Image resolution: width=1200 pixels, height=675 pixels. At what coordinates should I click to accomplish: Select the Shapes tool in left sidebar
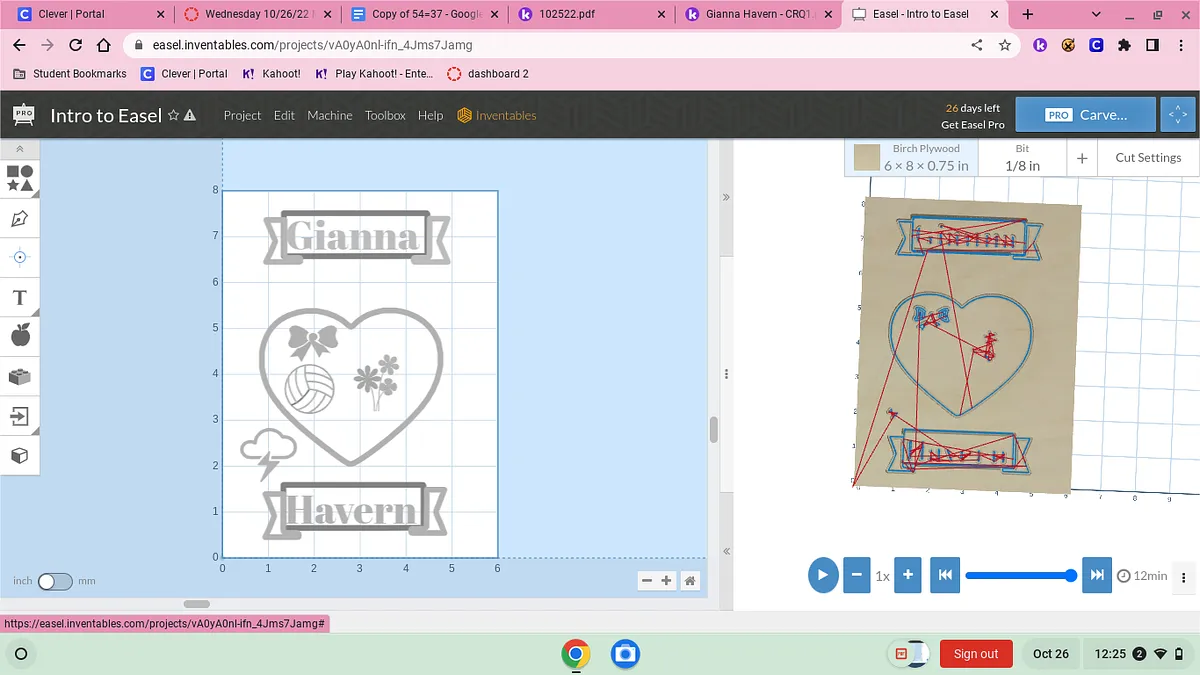[x=20, y=178]
